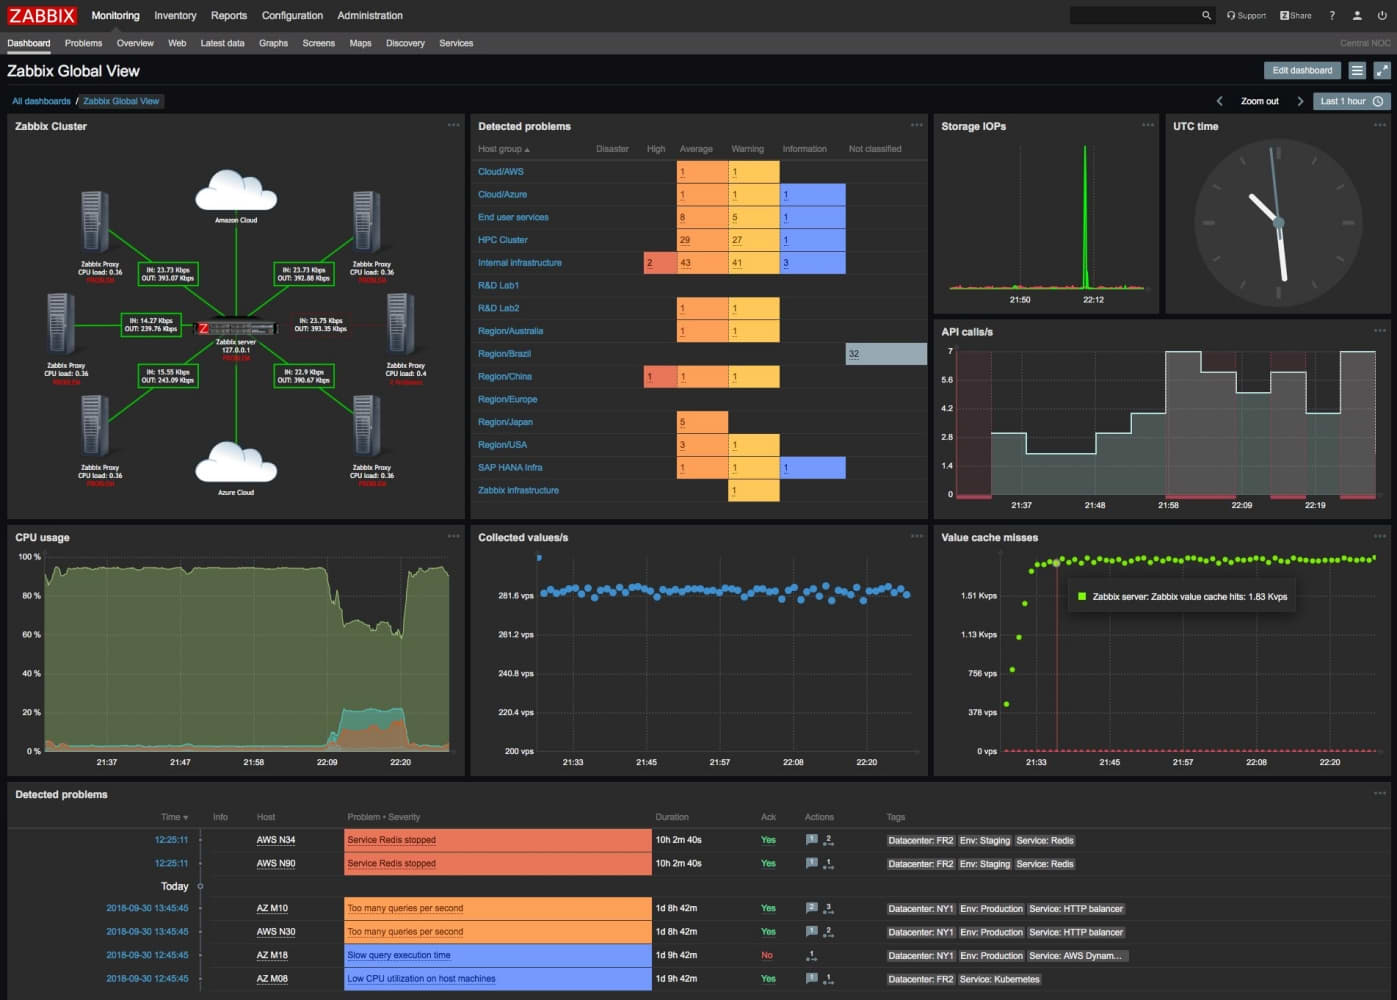Click the Edit dashboard button
Image resolution: width=1397 pixels, height=1000 pixels.
coord(1302,70)
